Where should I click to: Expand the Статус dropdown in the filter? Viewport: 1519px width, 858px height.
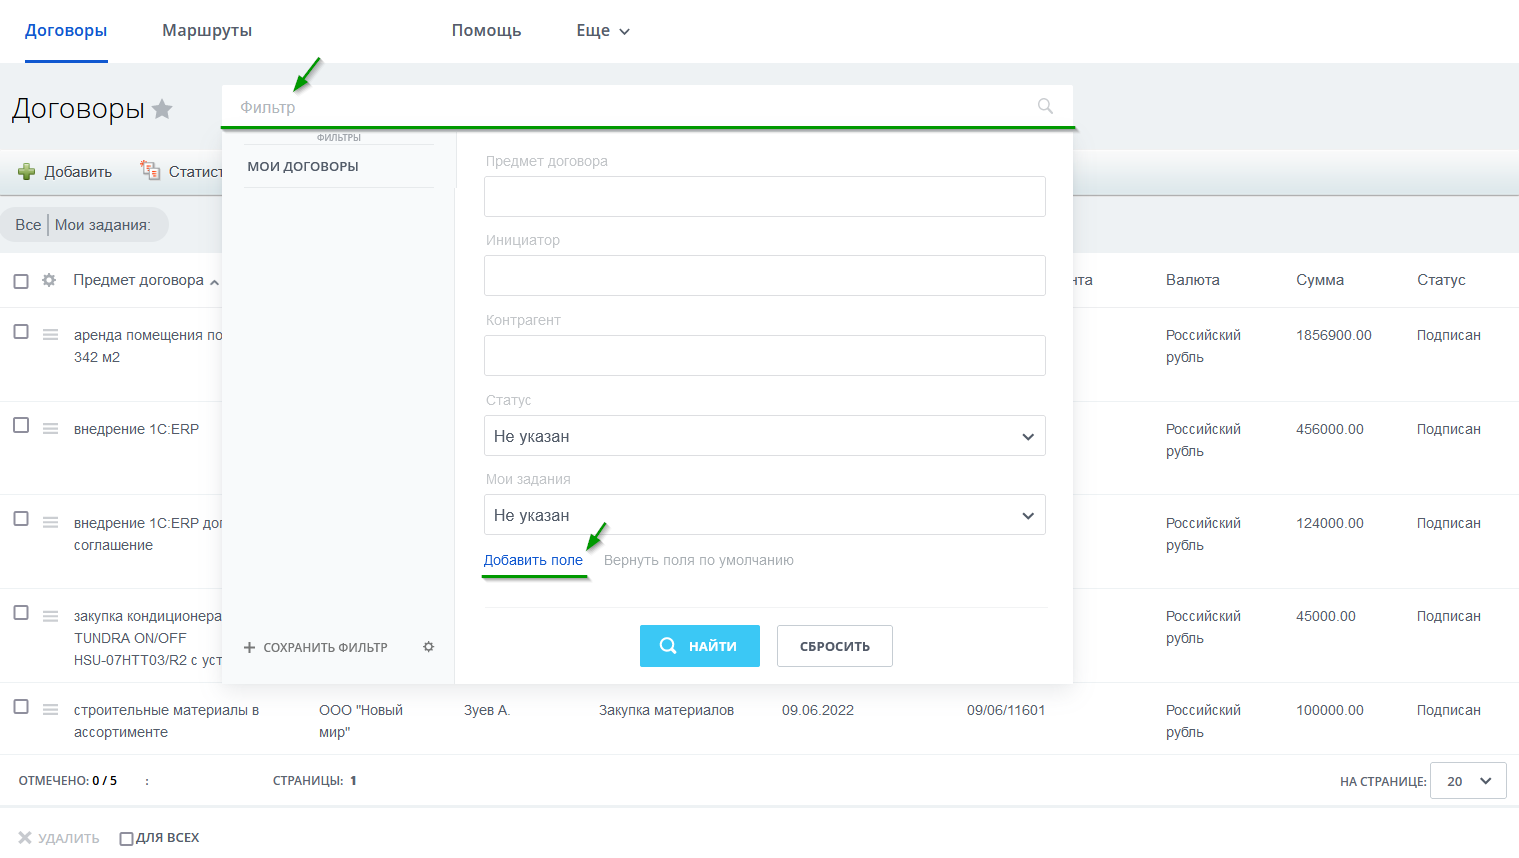click(x=764, y=436)
